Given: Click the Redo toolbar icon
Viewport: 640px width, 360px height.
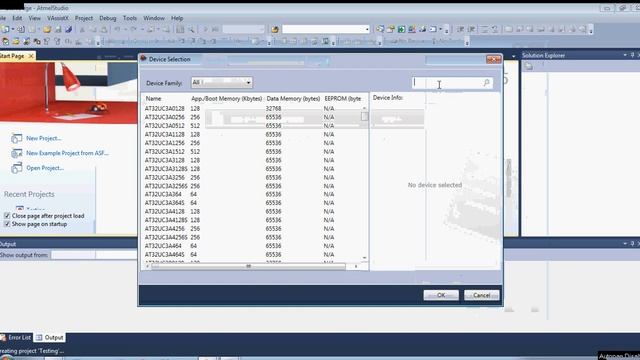Looking at the screenshot, I should [133, 29].
